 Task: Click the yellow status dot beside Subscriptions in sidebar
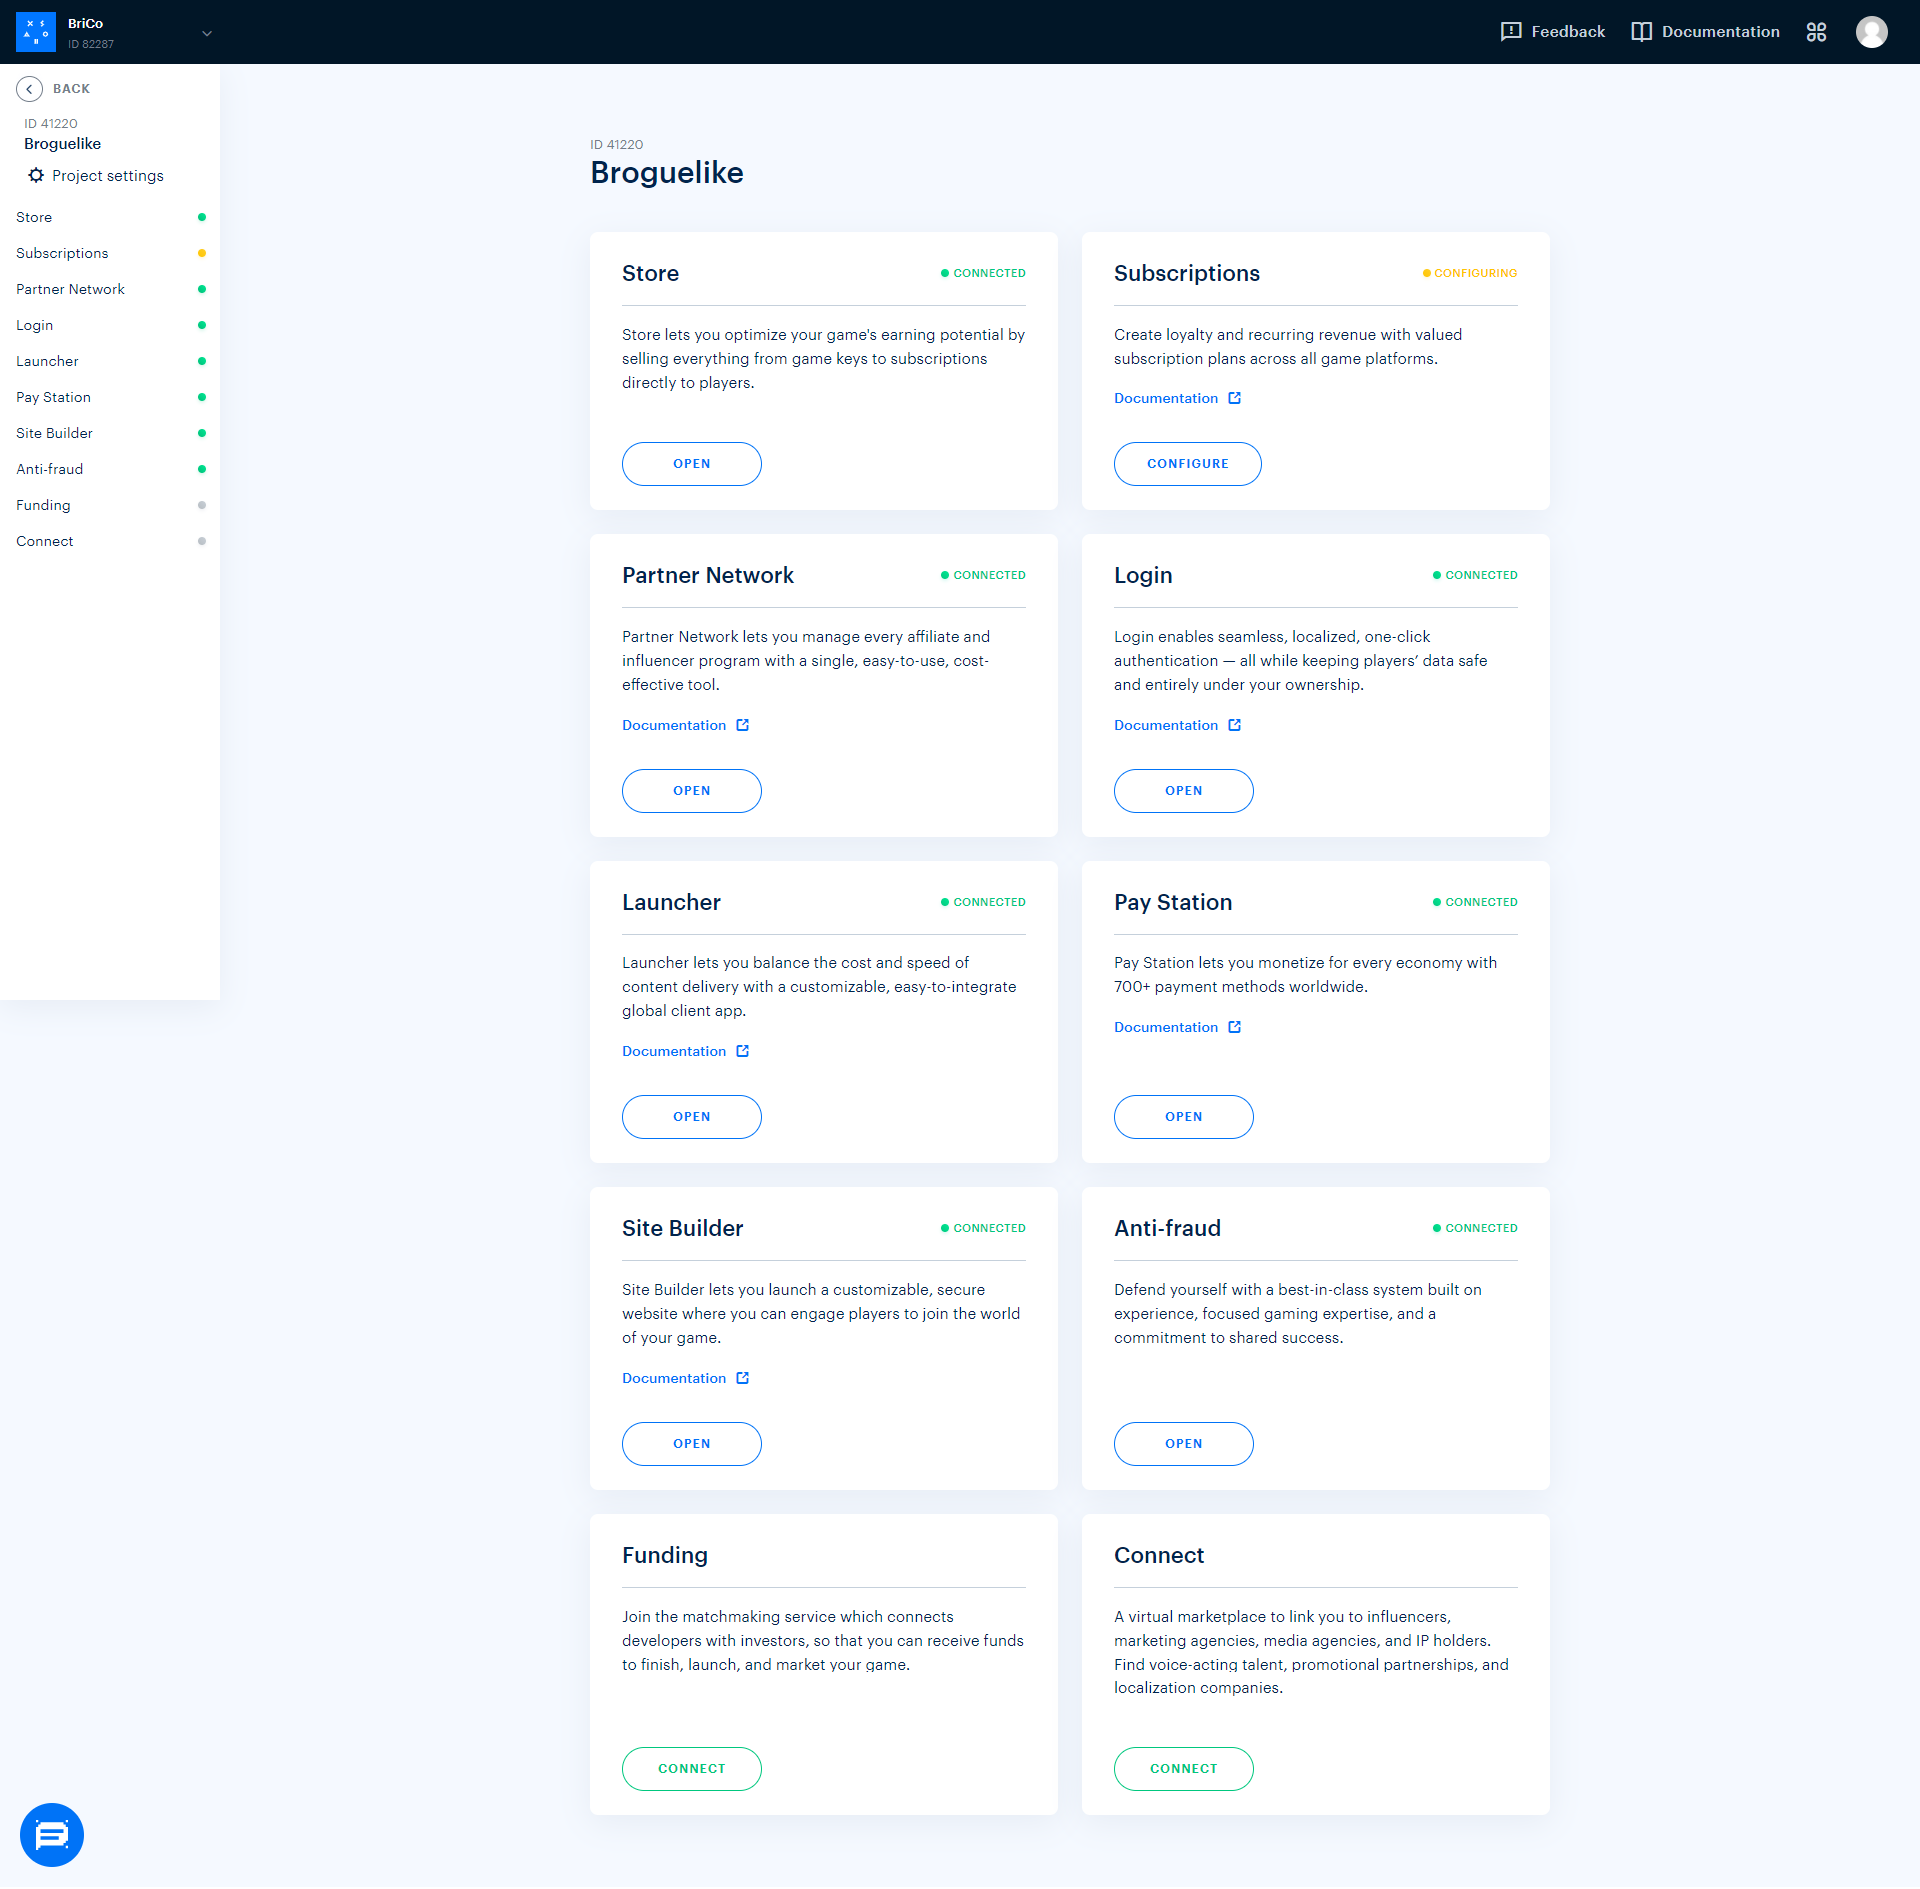[x=202, y=253]
